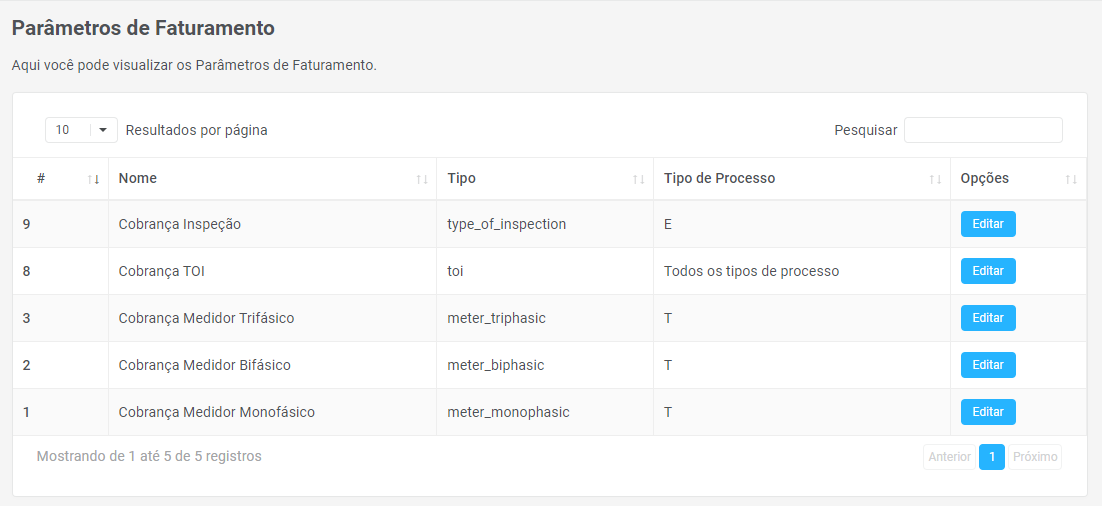Sort table by Nome header

[x=138, y=178]
